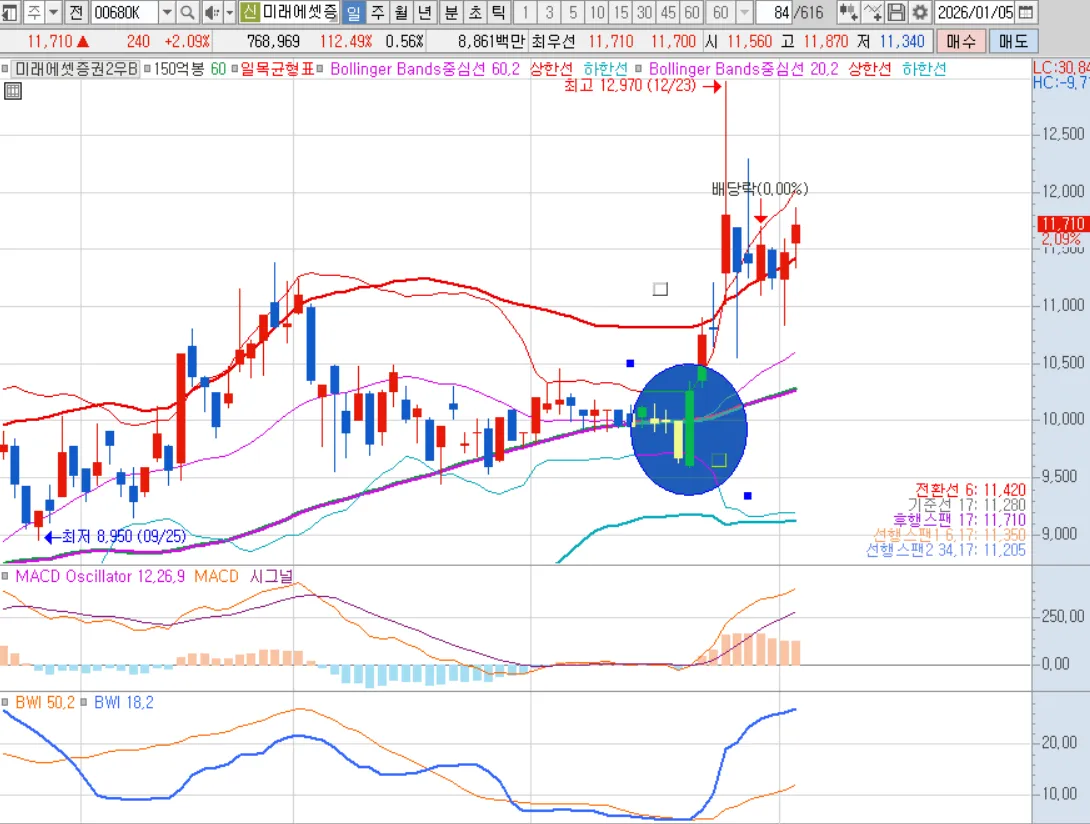Viewport: 1090px width, 824px height.
Task: Toggle the 일목균형표 indicator legend marker
Action: click(x=234, y=70)
